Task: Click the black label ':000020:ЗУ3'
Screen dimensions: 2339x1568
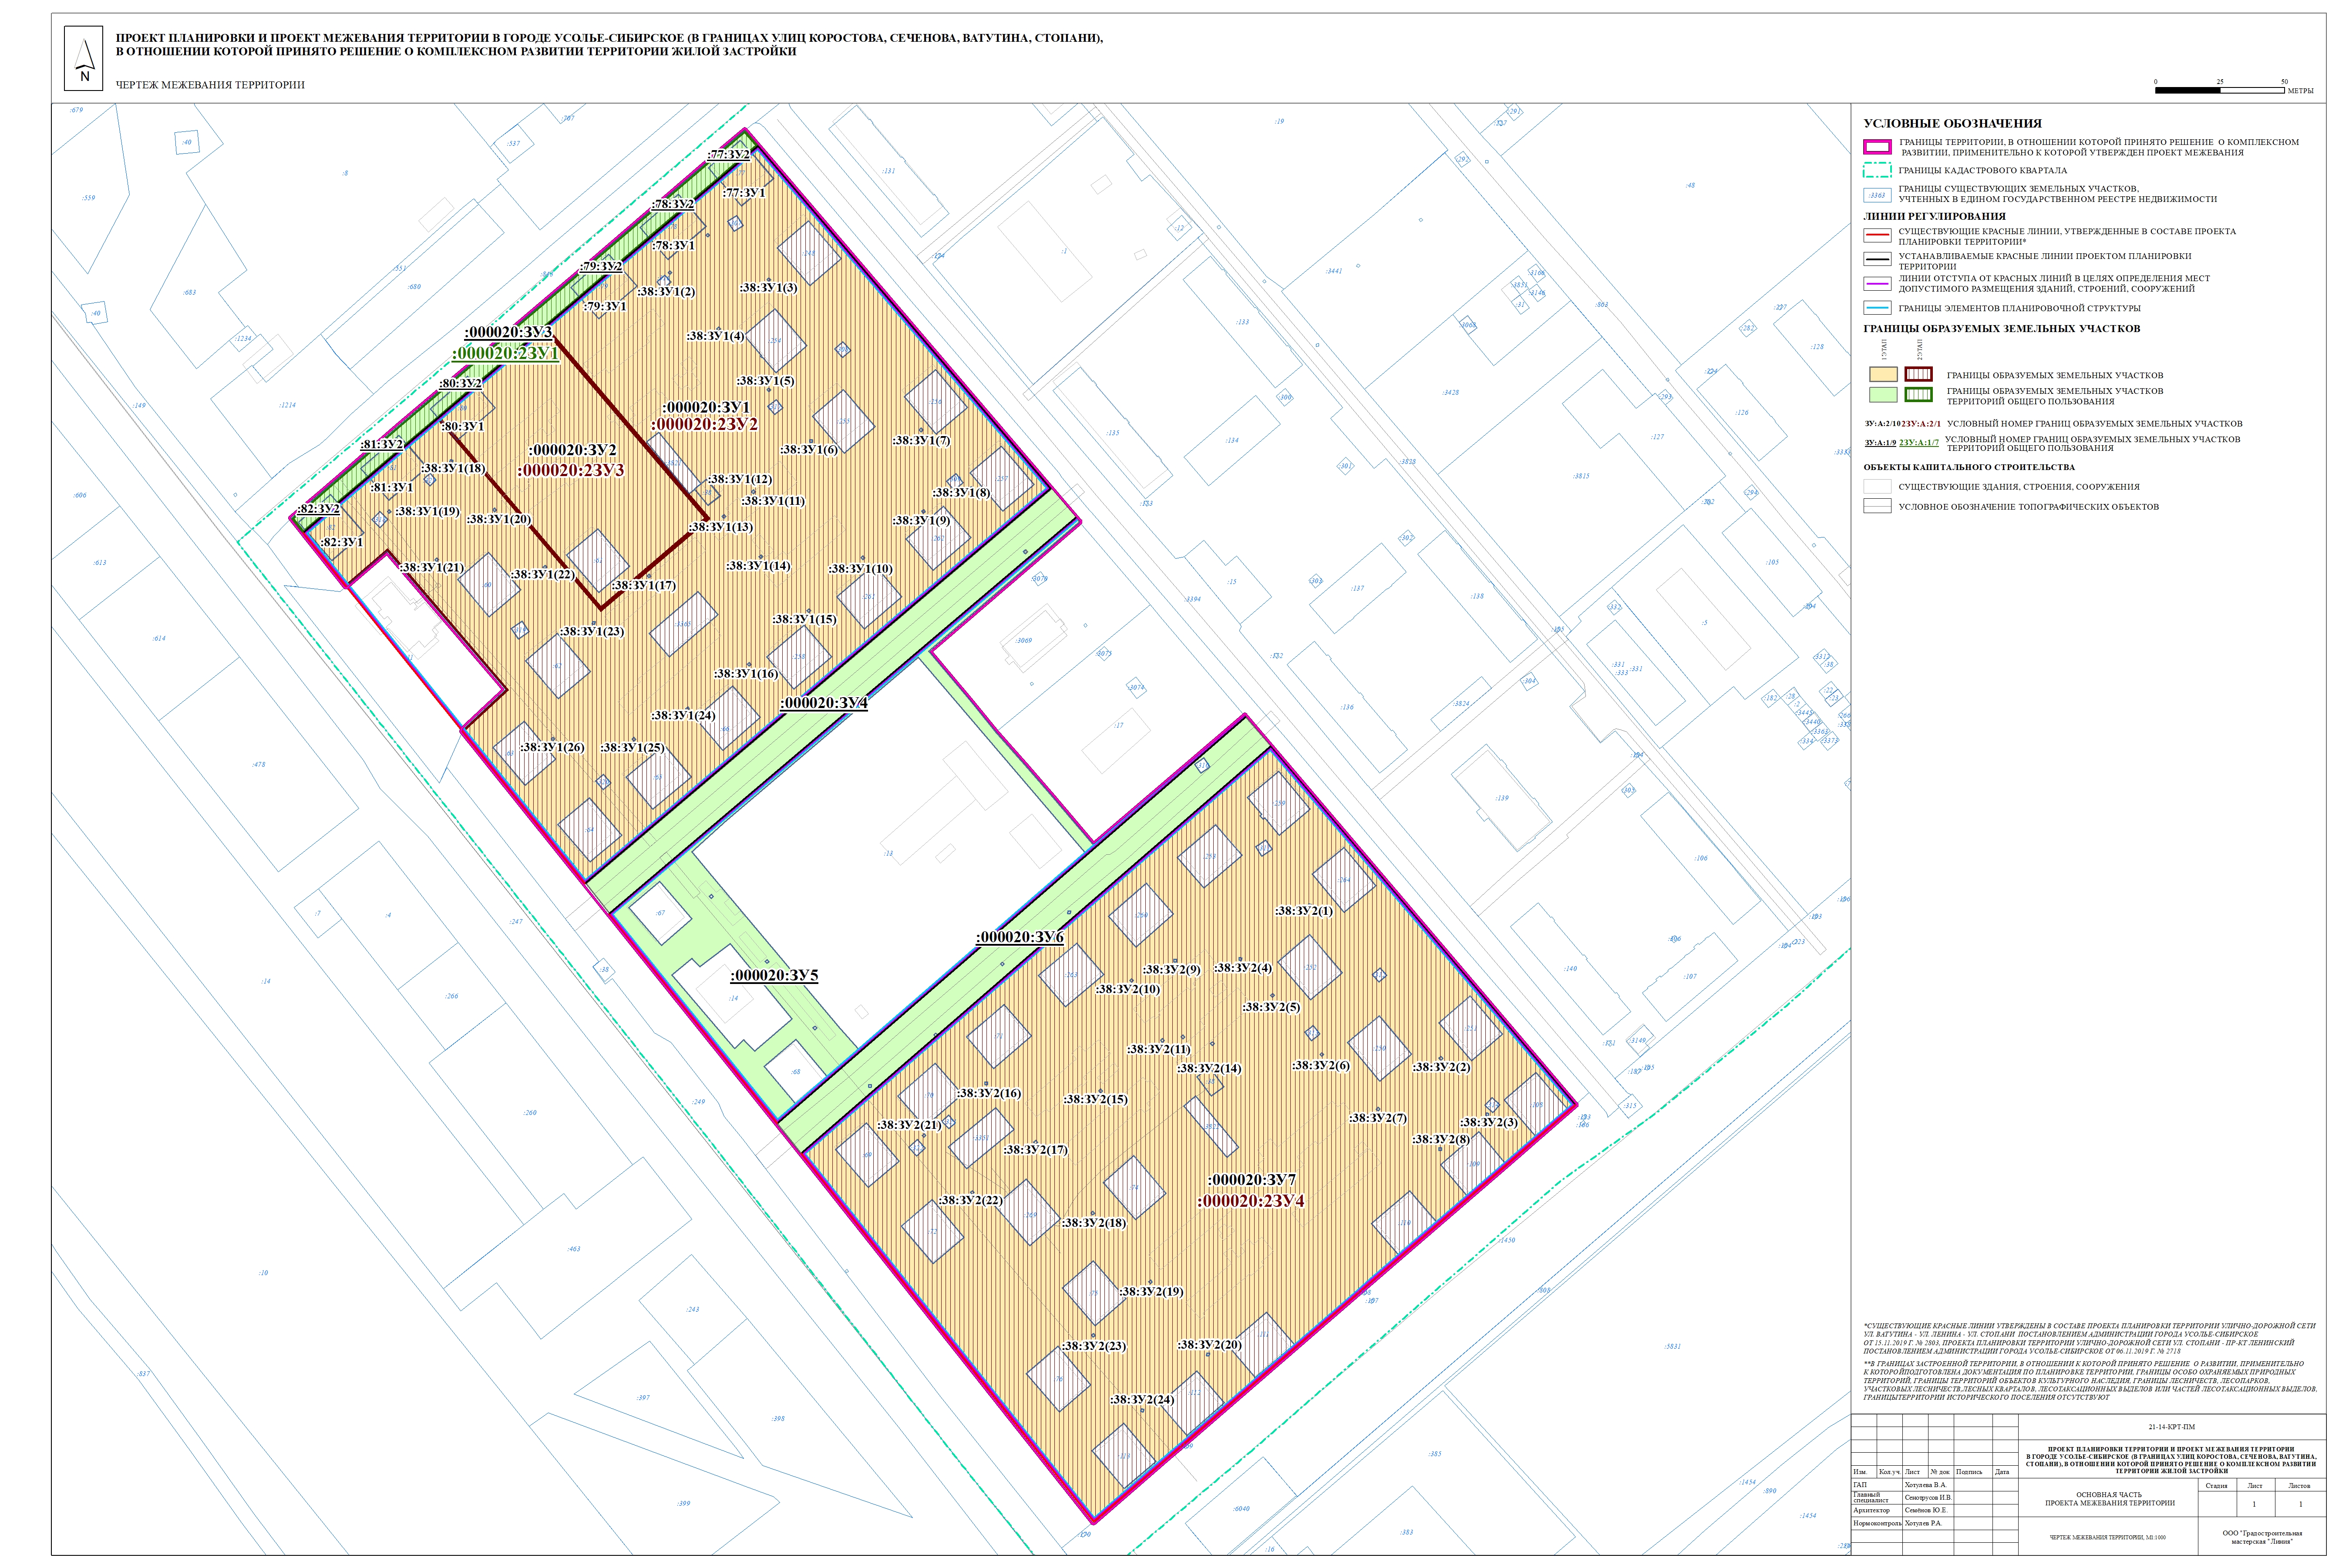Action: click(508, 332)
